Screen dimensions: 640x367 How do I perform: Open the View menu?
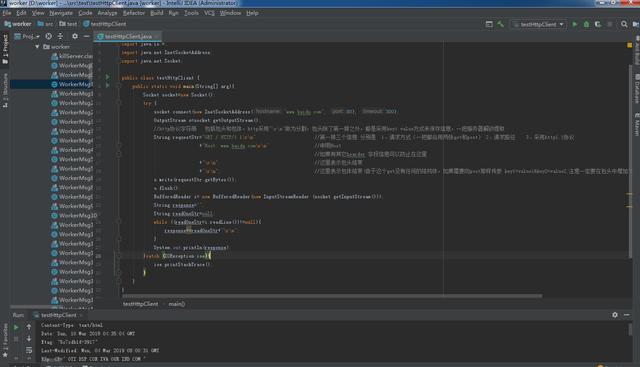[x=38, y=13]
